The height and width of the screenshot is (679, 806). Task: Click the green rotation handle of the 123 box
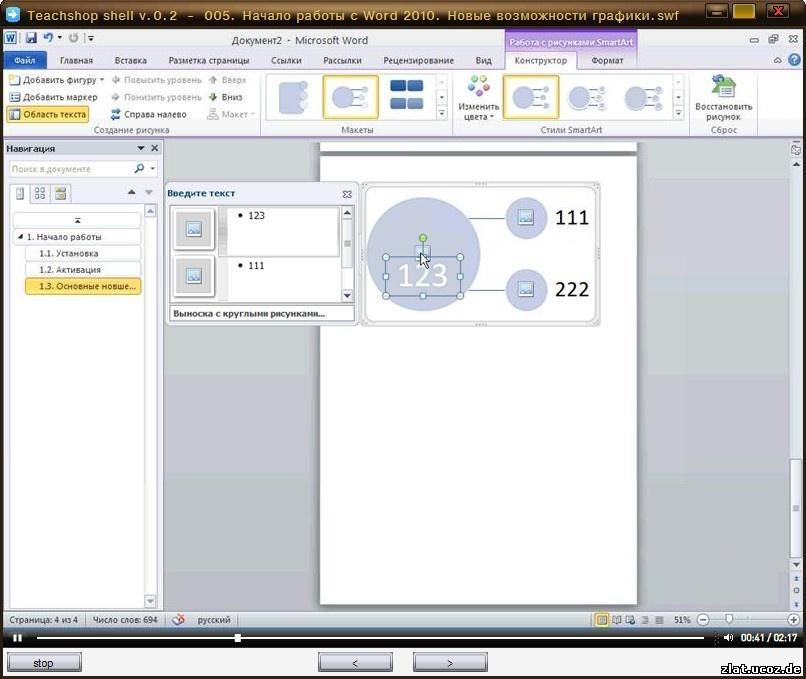coord(423,238)
